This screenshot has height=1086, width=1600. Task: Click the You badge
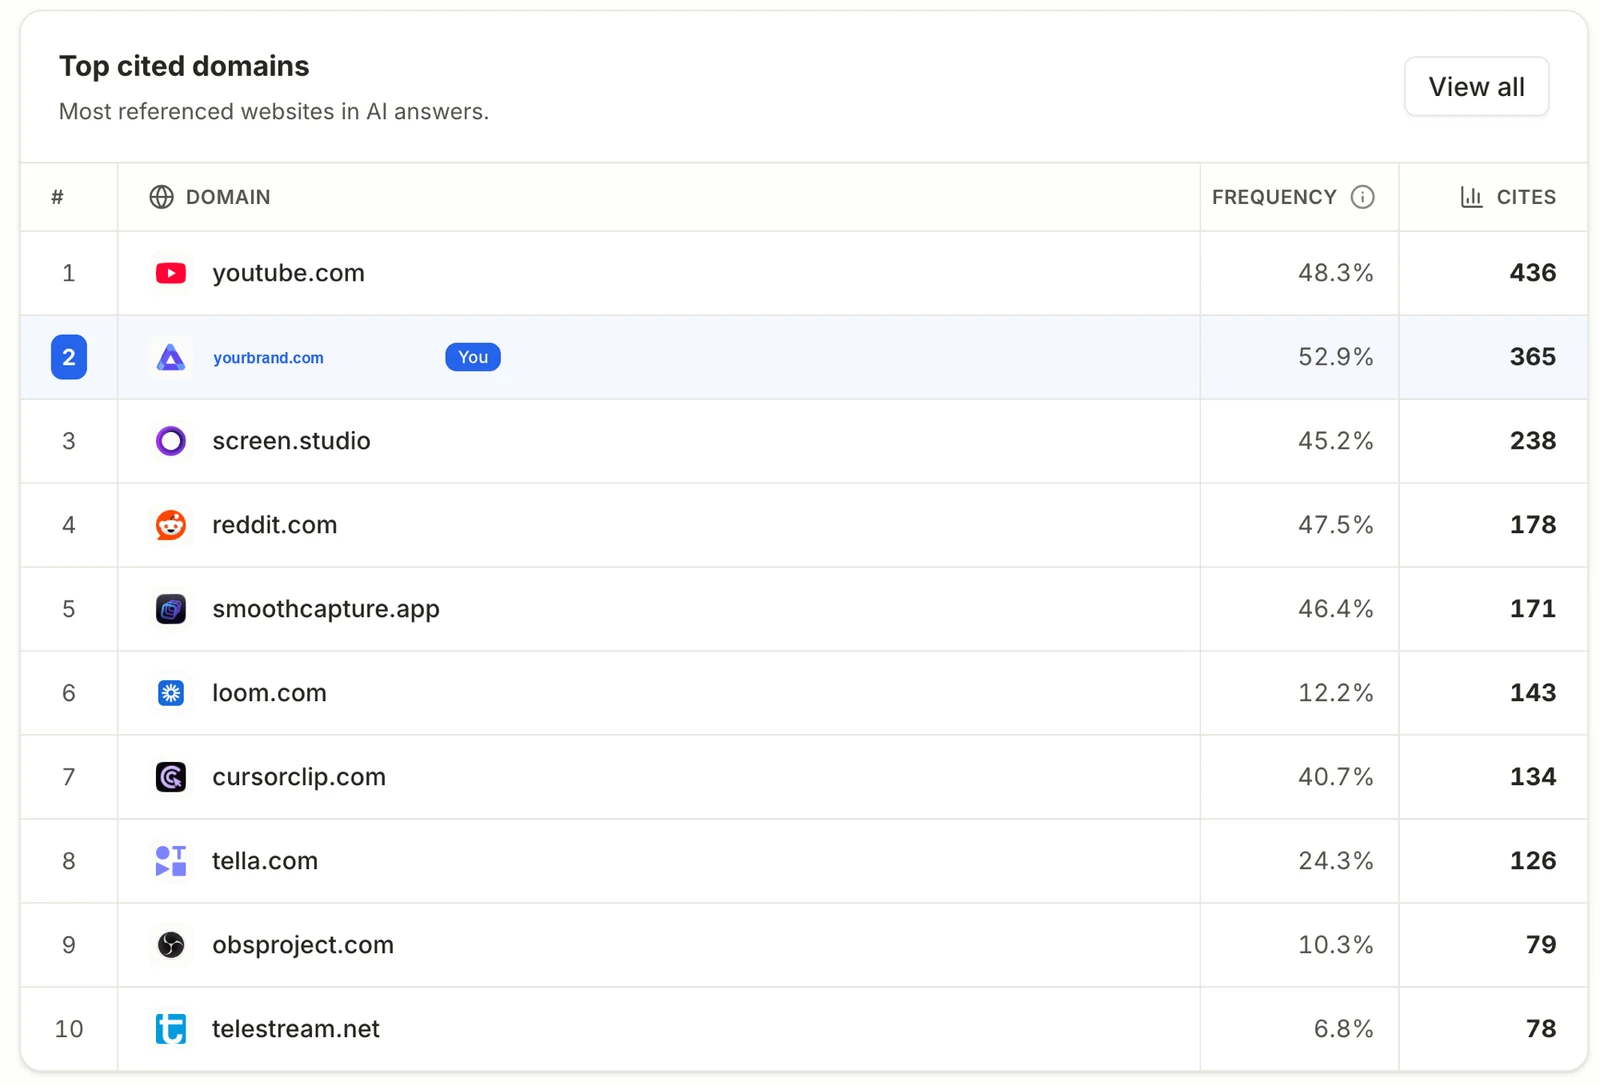[473, 357]
